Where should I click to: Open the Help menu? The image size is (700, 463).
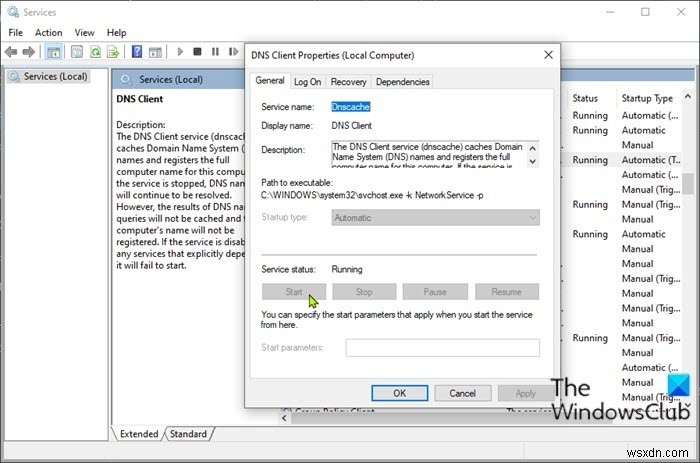[x=117, y=33]
